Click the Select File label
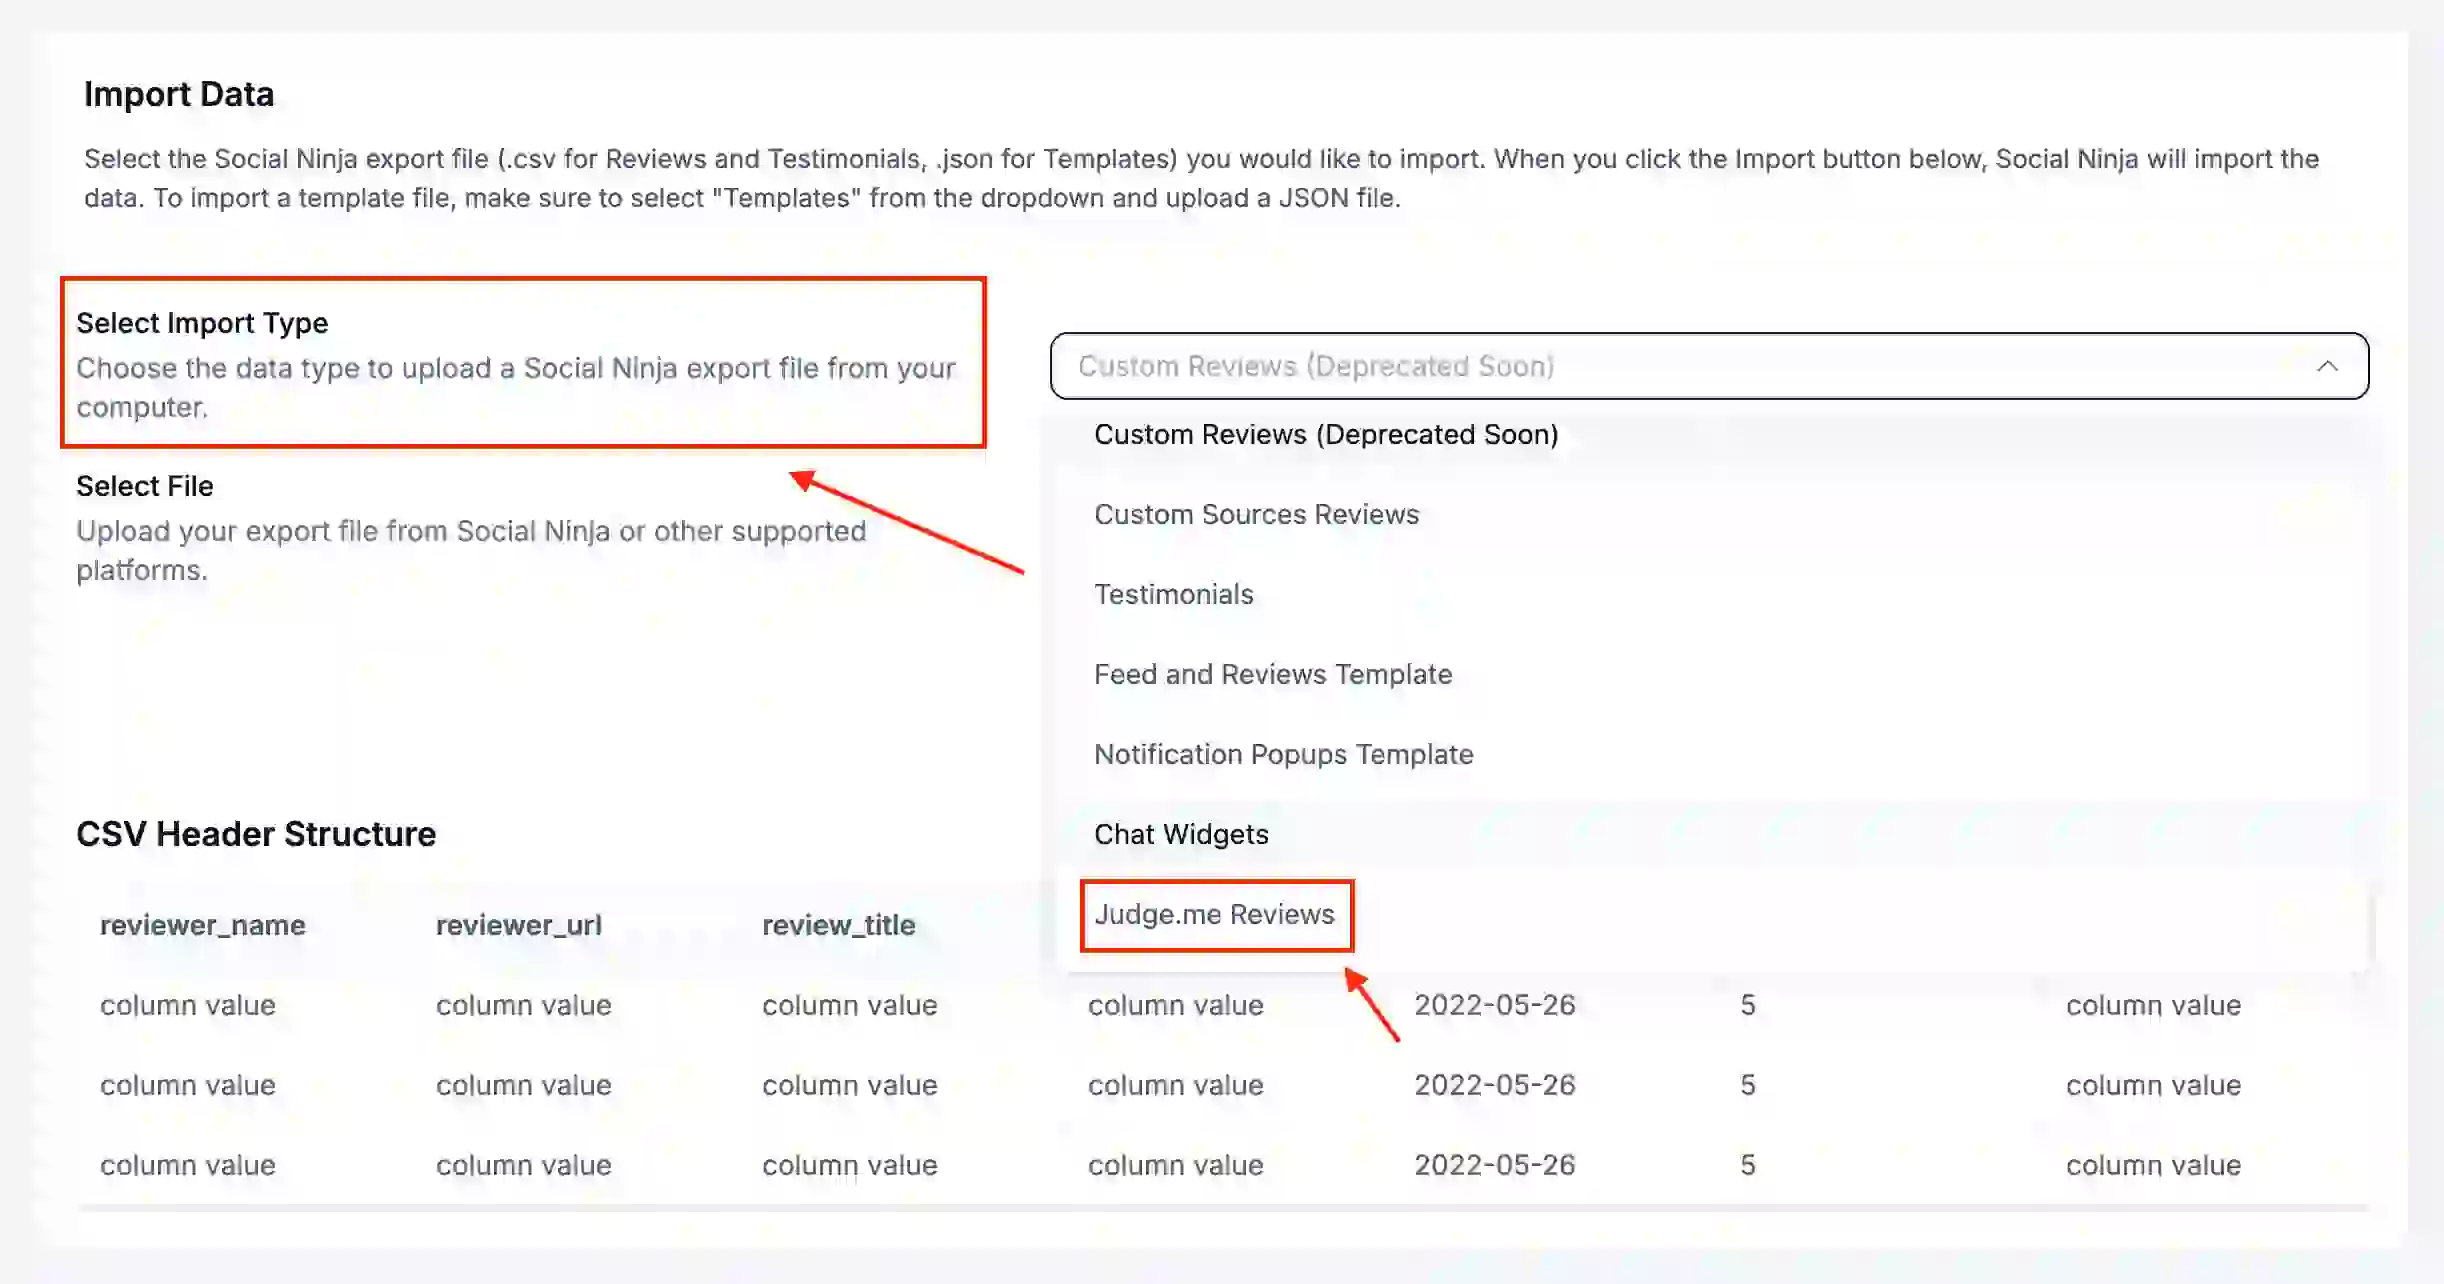Screen dimensions: 2444x1284 tap(145, 486)
